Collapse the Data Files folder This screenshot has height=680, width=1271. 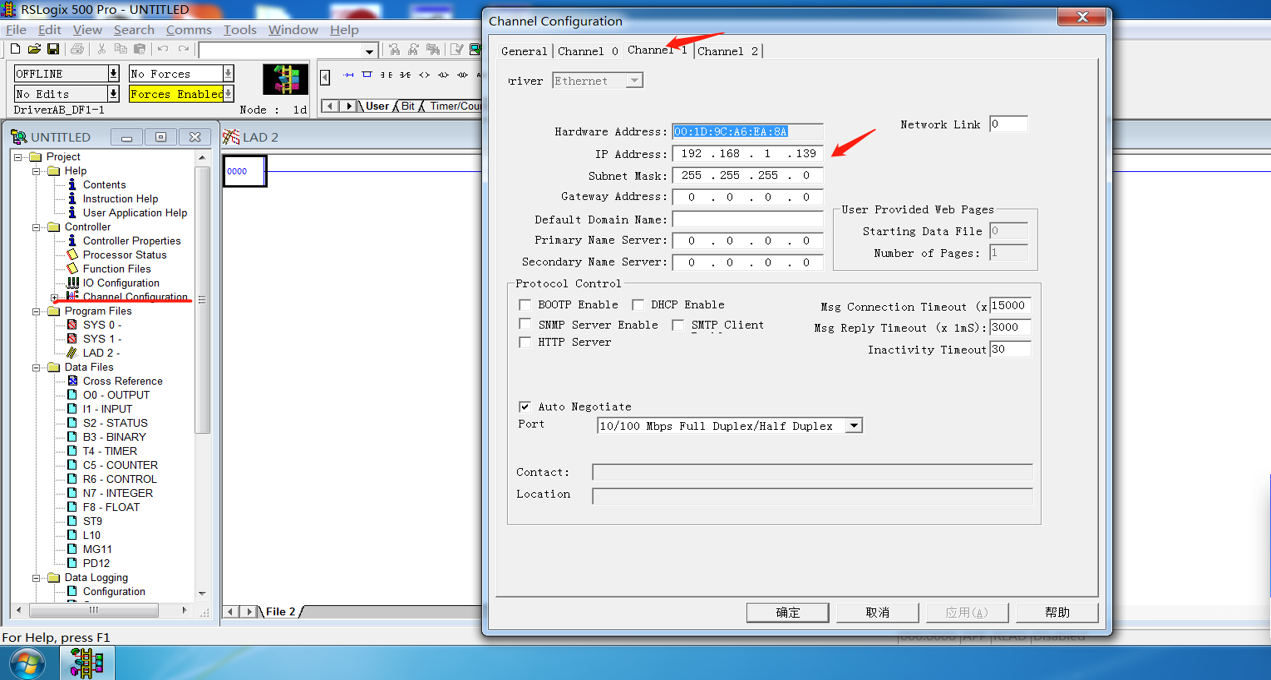36,367
